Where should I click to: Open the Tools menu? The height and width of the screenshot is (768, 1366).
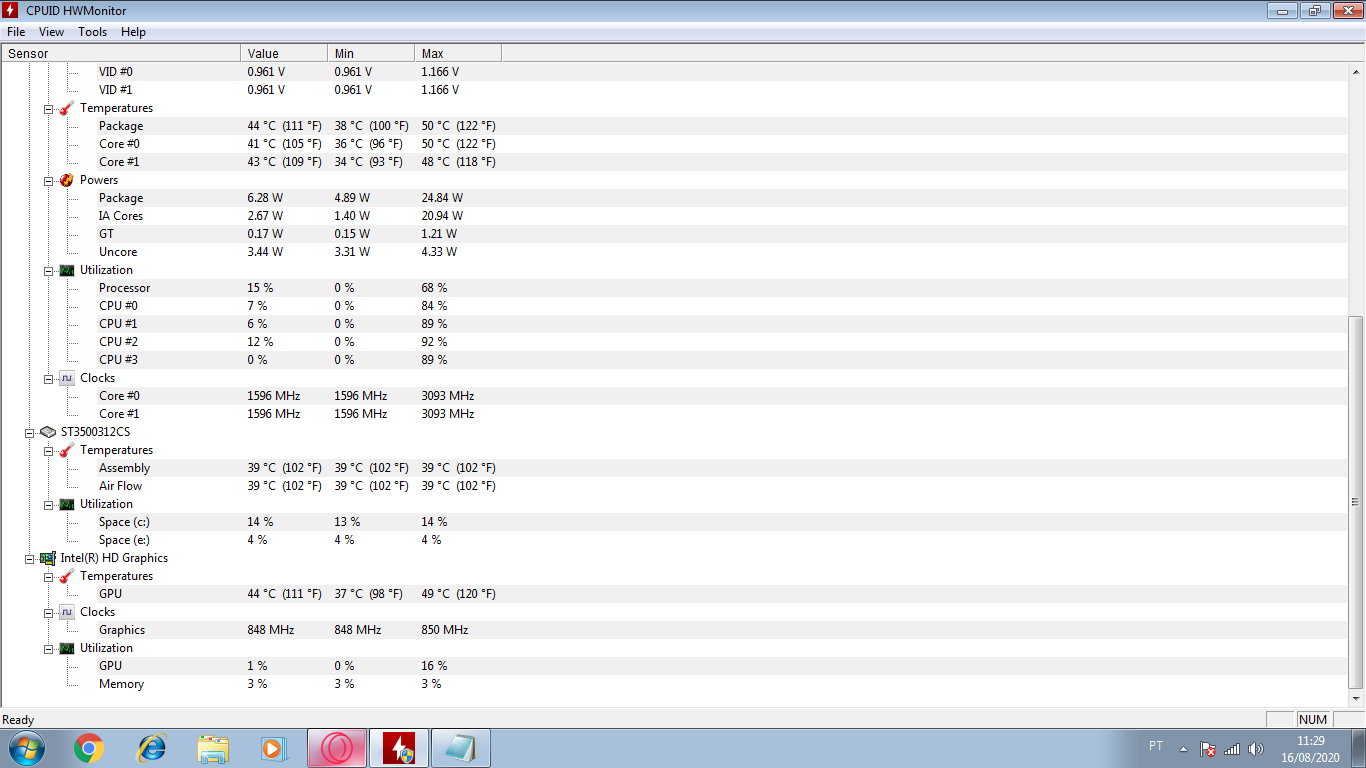pos(93,32)
